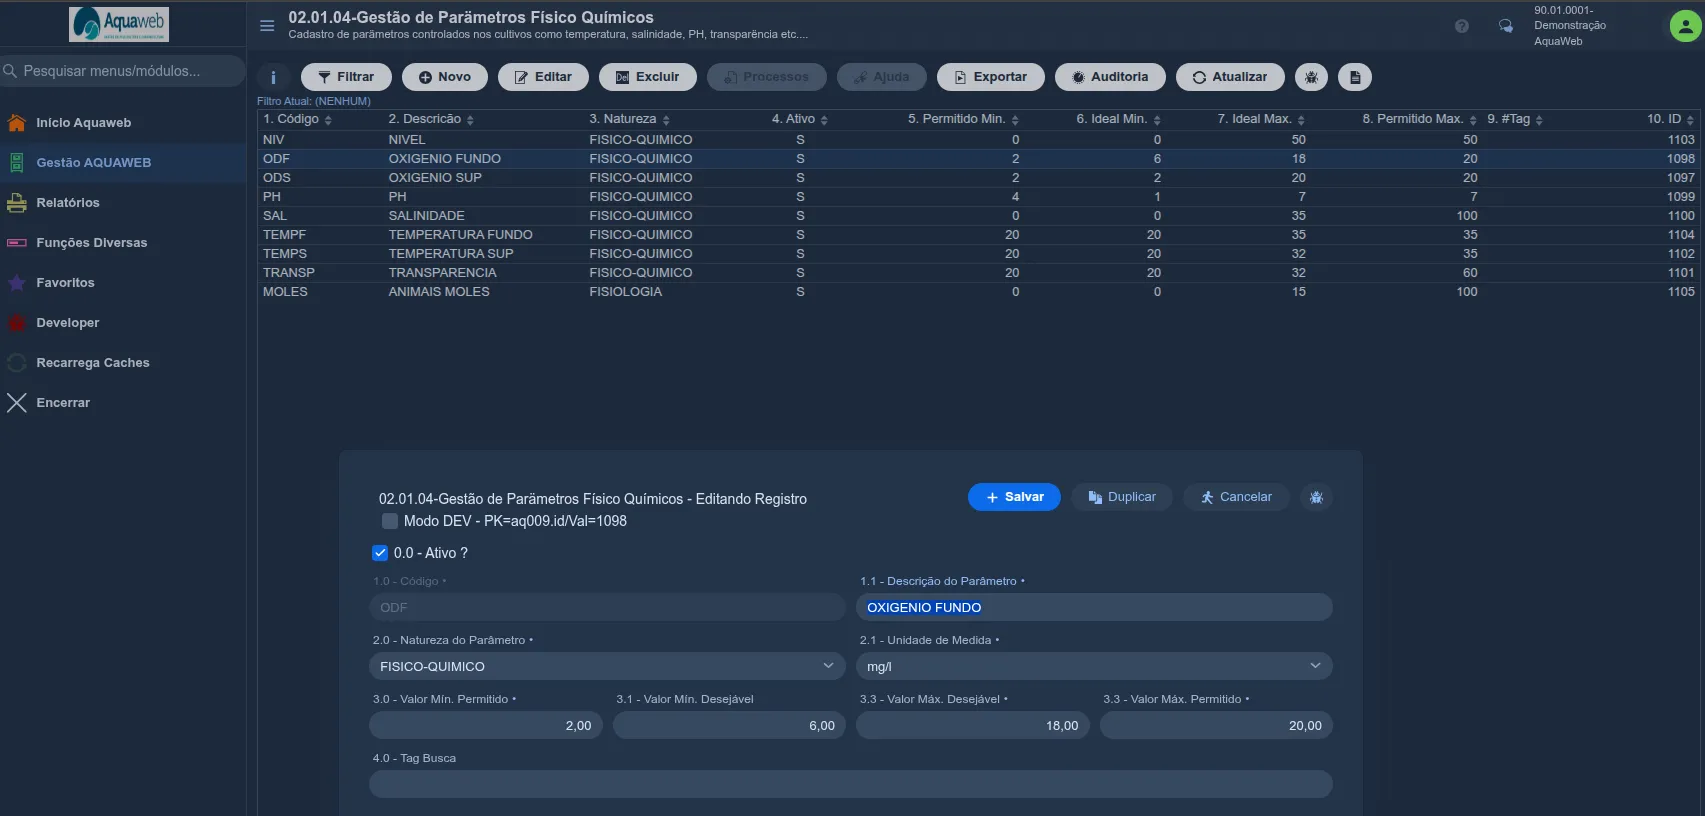The height and width of the screenshot is (816, 1705).
Task: Select the SALINIDADE row
Action: (x=979, y=216)
